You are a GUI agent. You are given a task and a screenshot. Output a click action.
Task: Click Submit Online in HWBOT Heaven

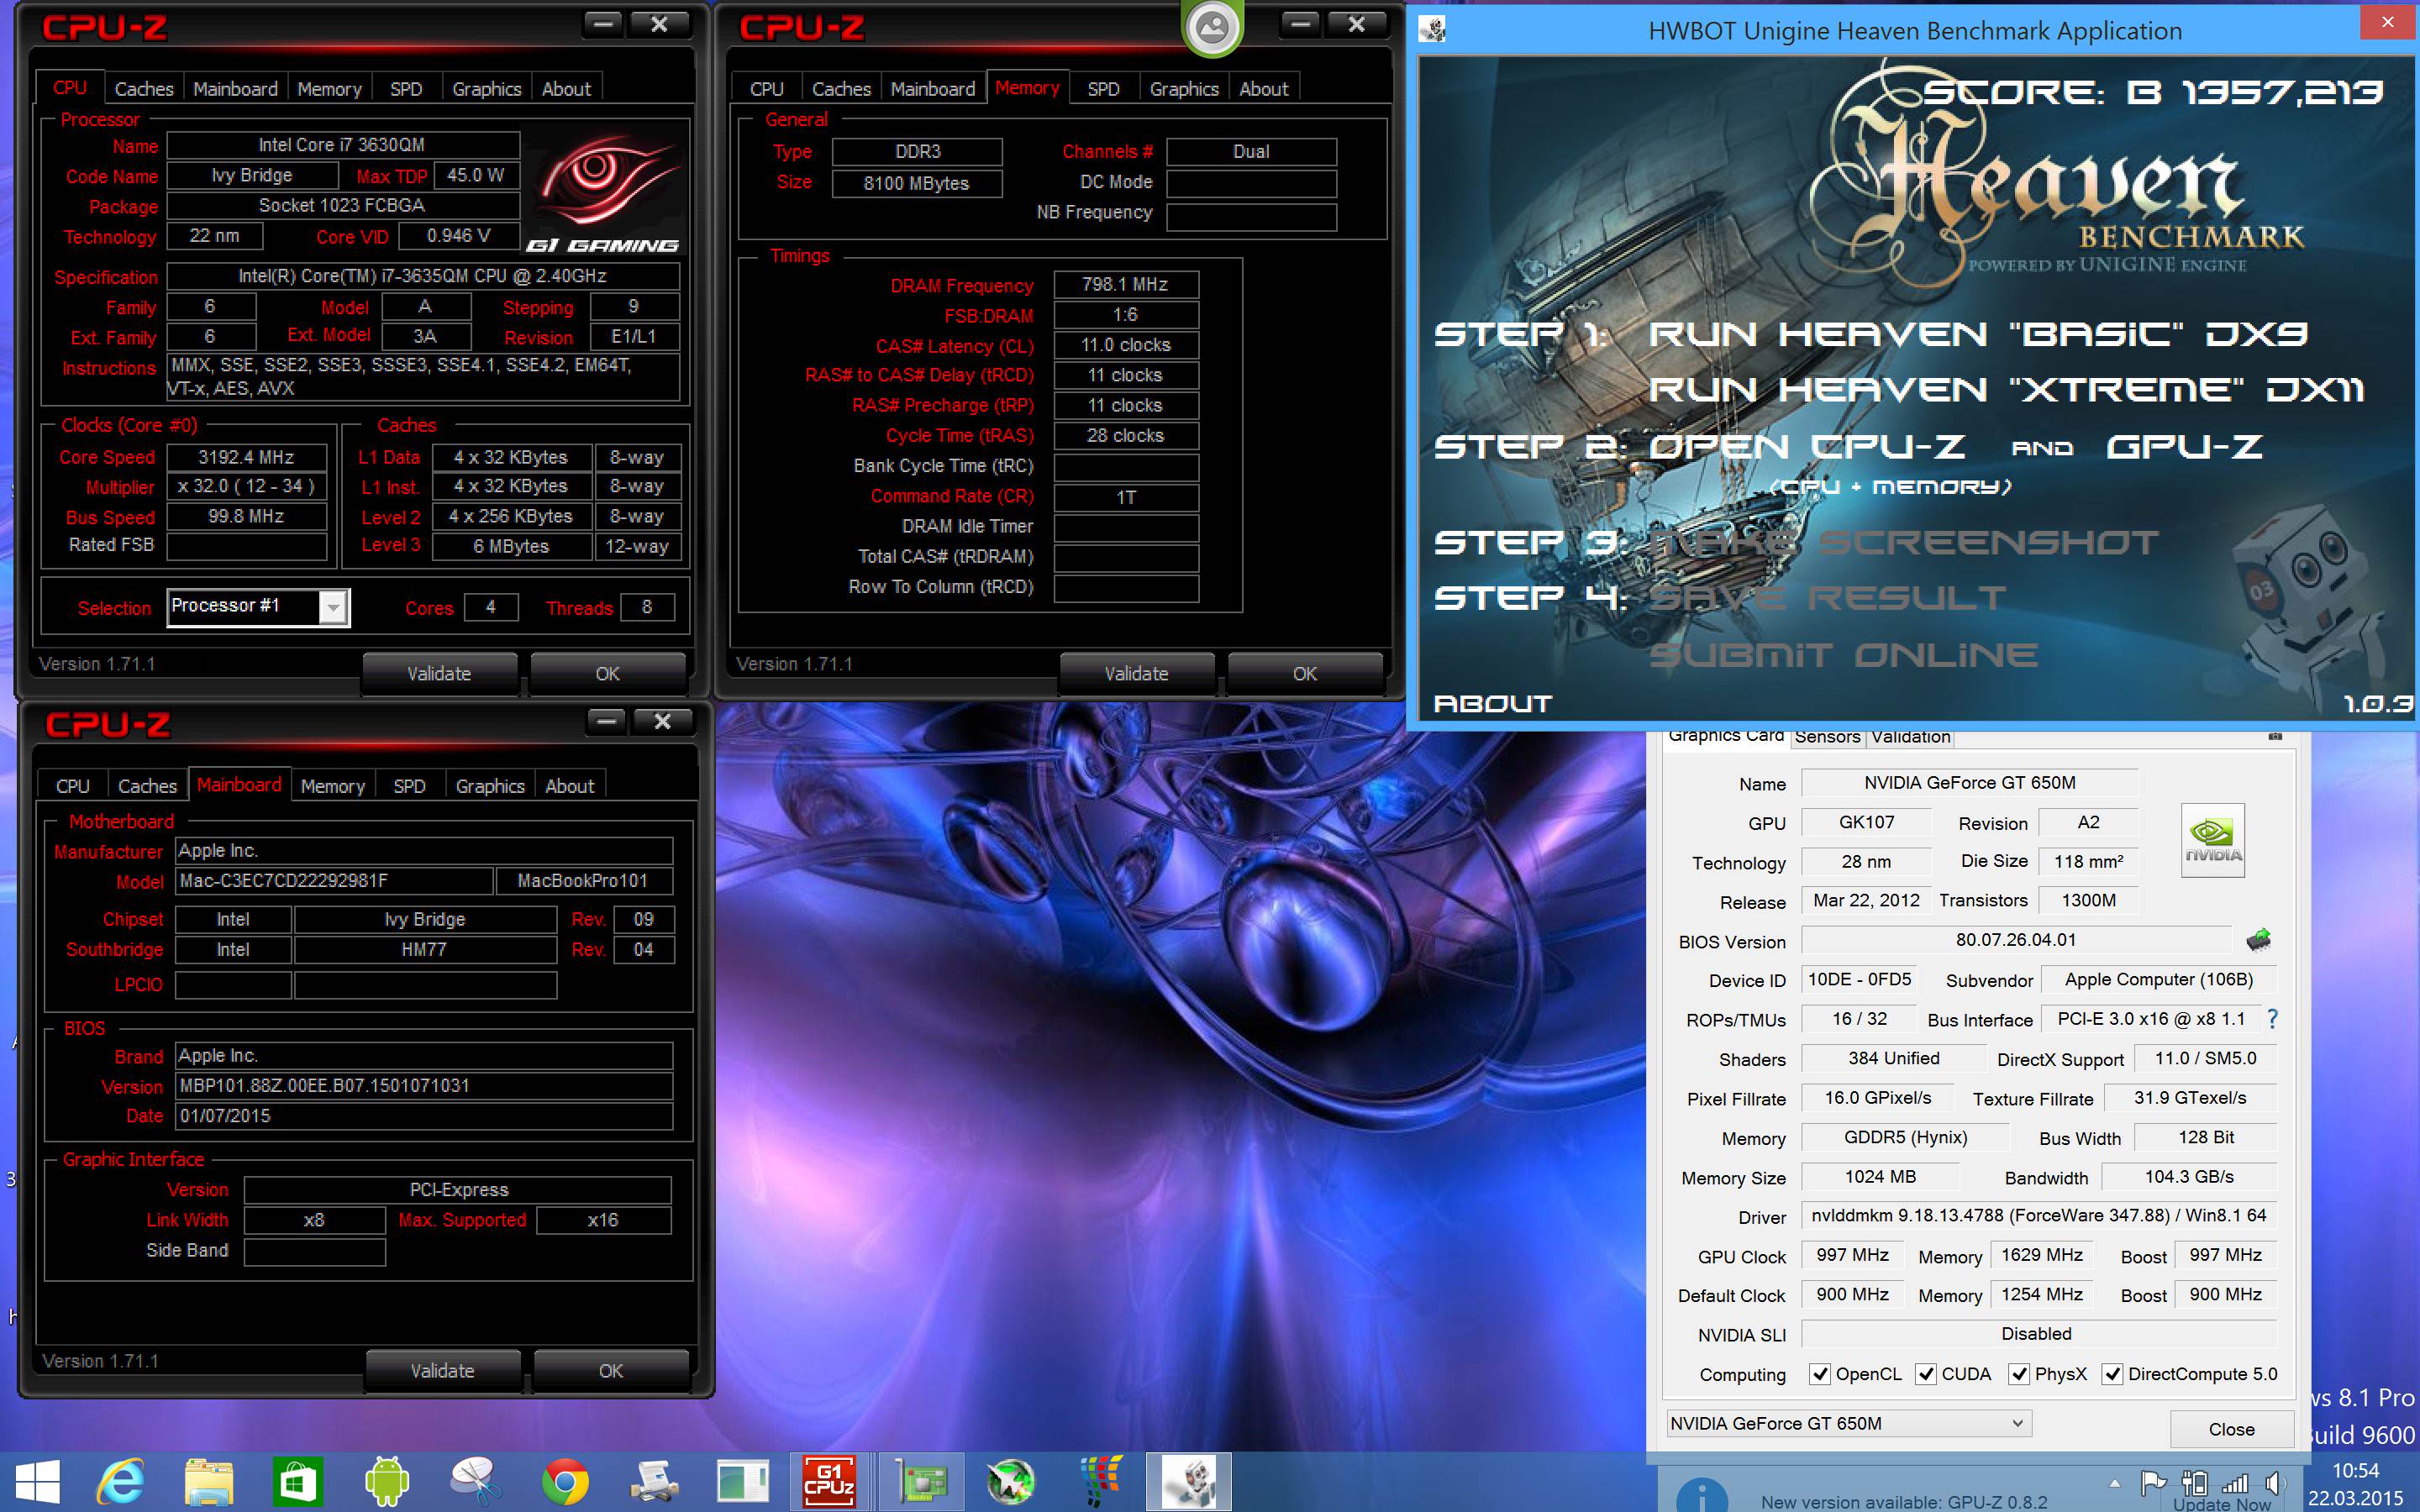(1843, 655)
